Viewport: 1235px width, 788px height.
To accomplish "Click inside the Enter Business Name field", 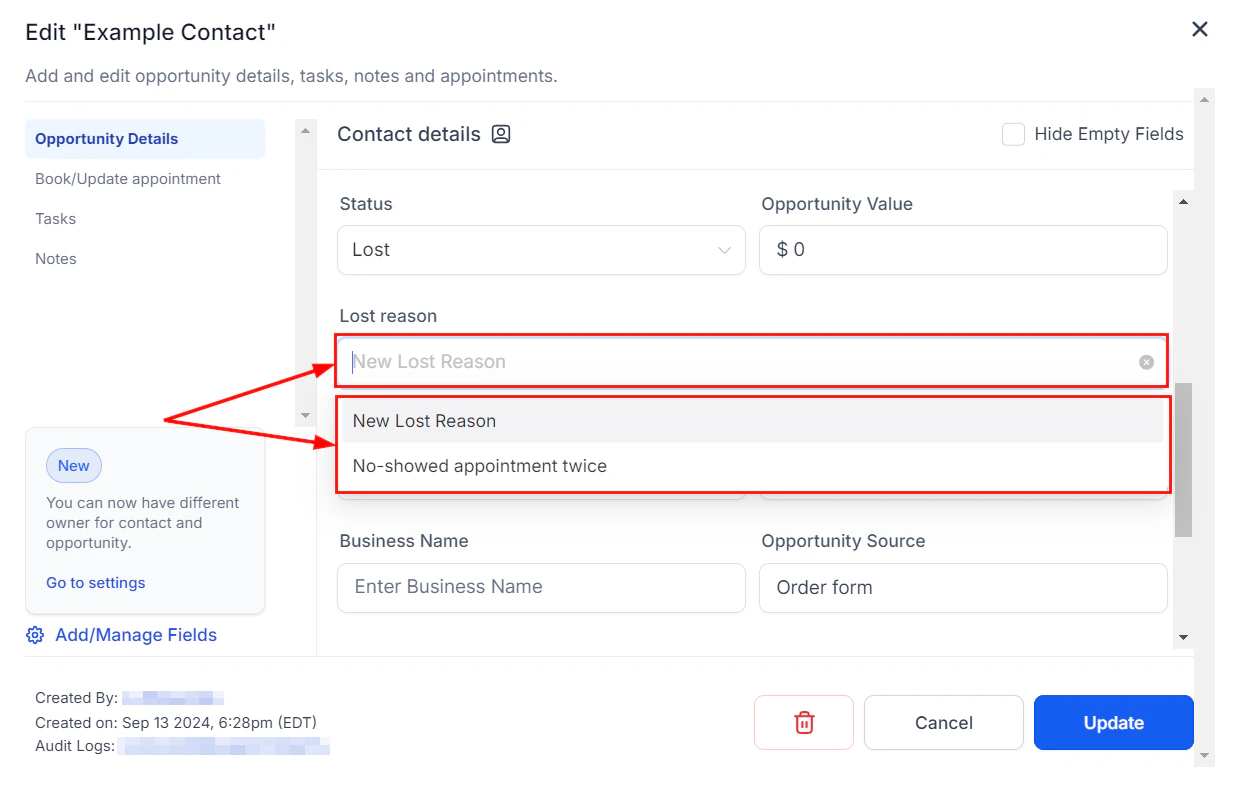I will [x=541, y=587].
